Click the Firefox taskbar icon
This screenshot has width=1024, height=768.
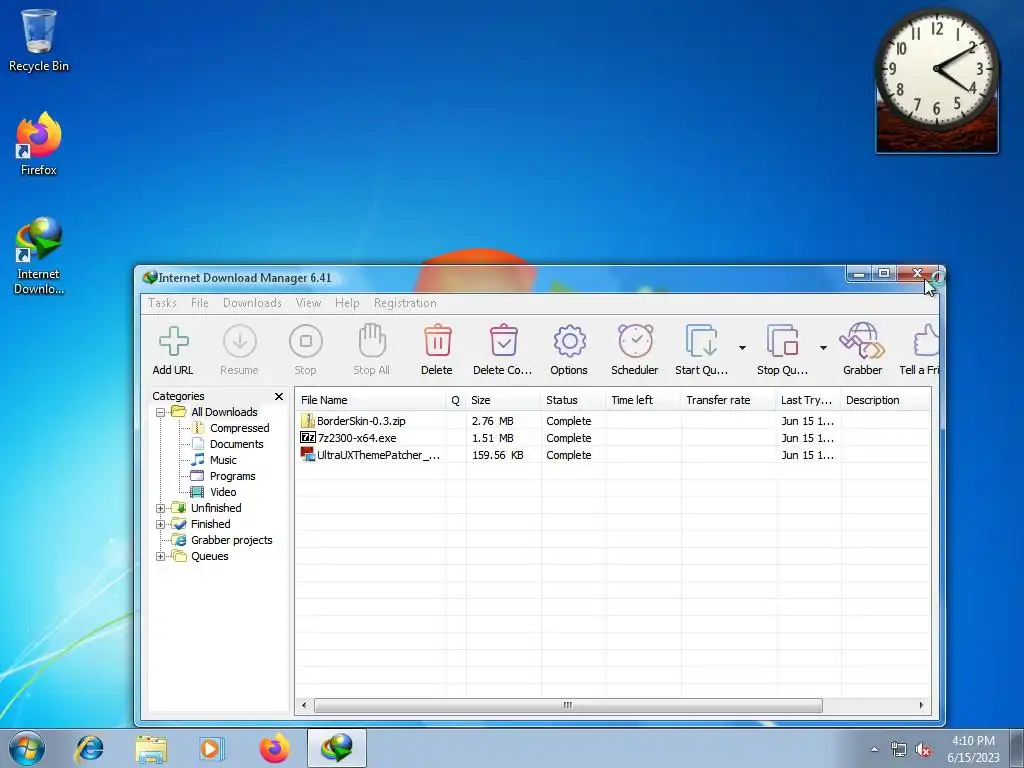tap(274, 748)
